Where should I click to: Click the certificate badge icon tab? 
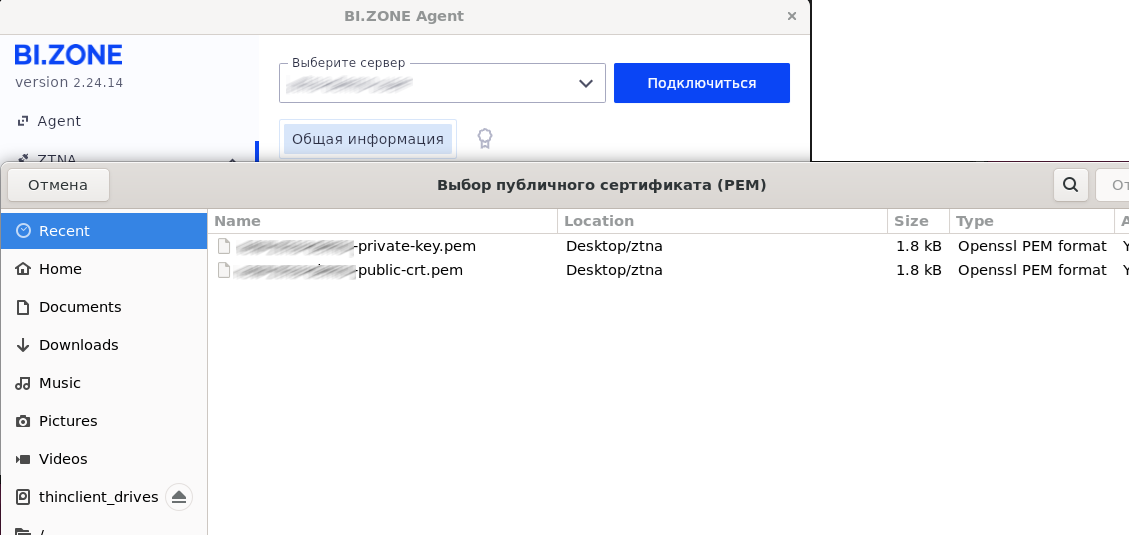(485, 138)
